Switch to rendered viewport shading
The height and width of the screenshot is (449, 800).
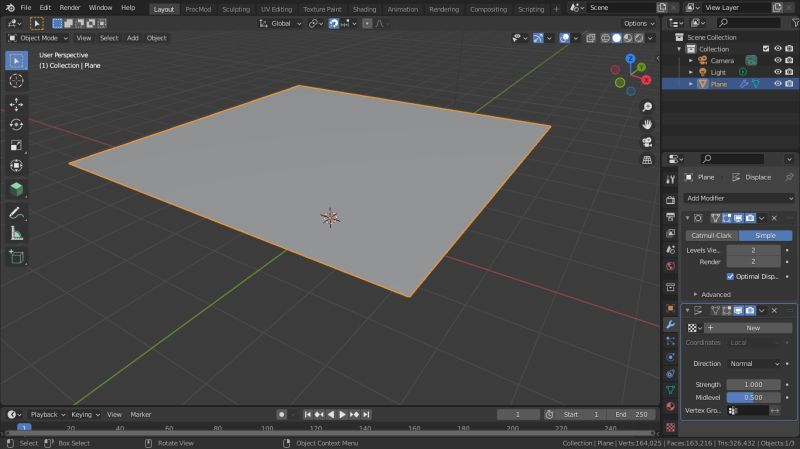click(639, 38)
